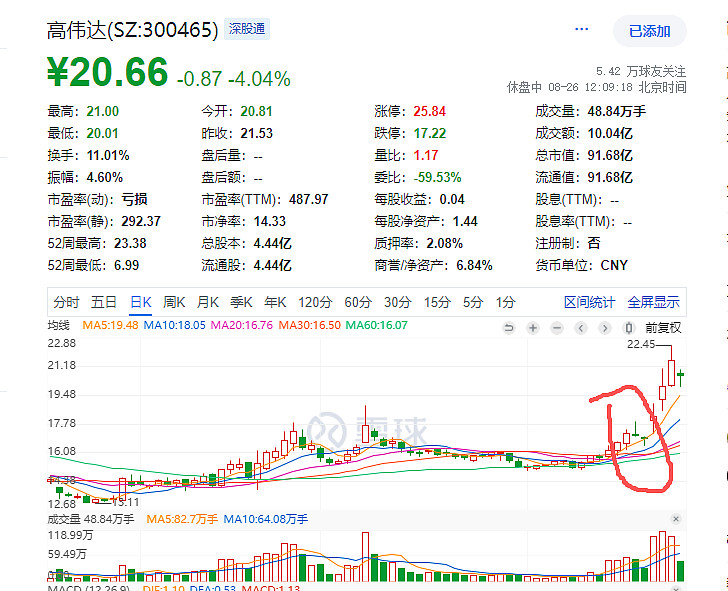Click the MA60:16.07 indicator label
The image size is (728, 591).
[x=377, y=325]
